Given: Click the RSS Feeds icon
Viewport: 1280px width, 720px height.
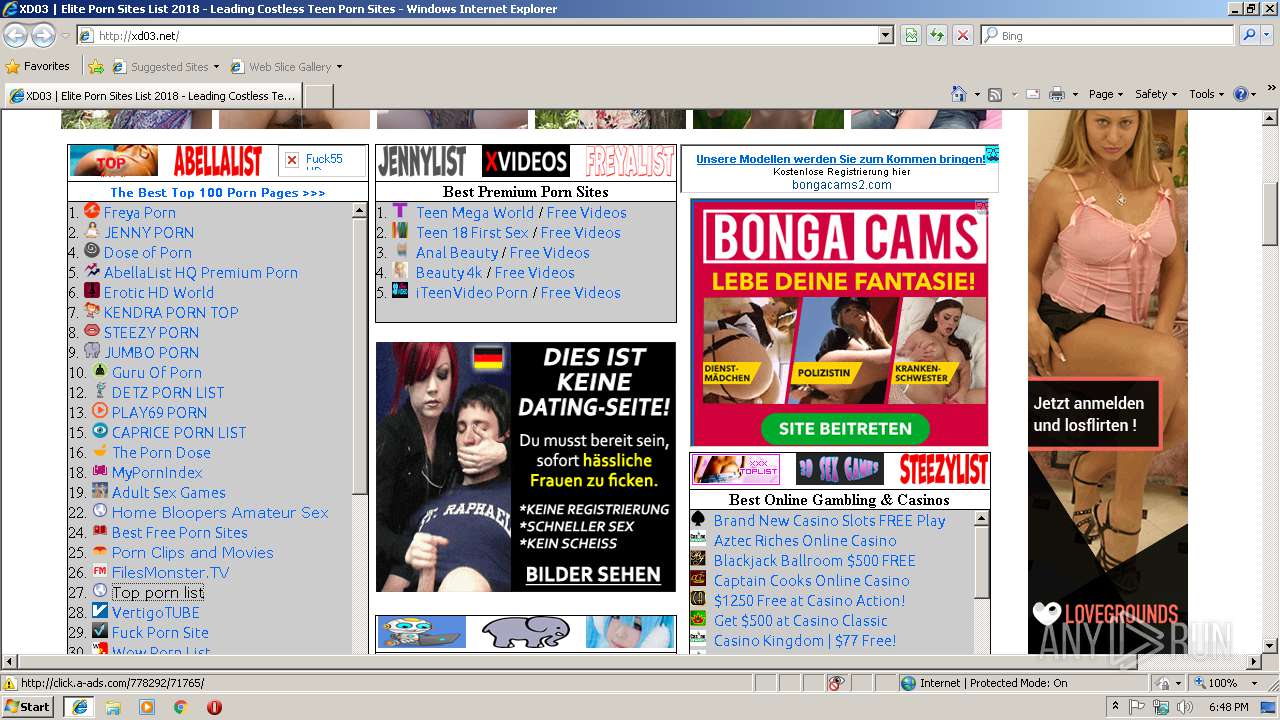Looking at the screenshot, I should (x=995, y=94).
